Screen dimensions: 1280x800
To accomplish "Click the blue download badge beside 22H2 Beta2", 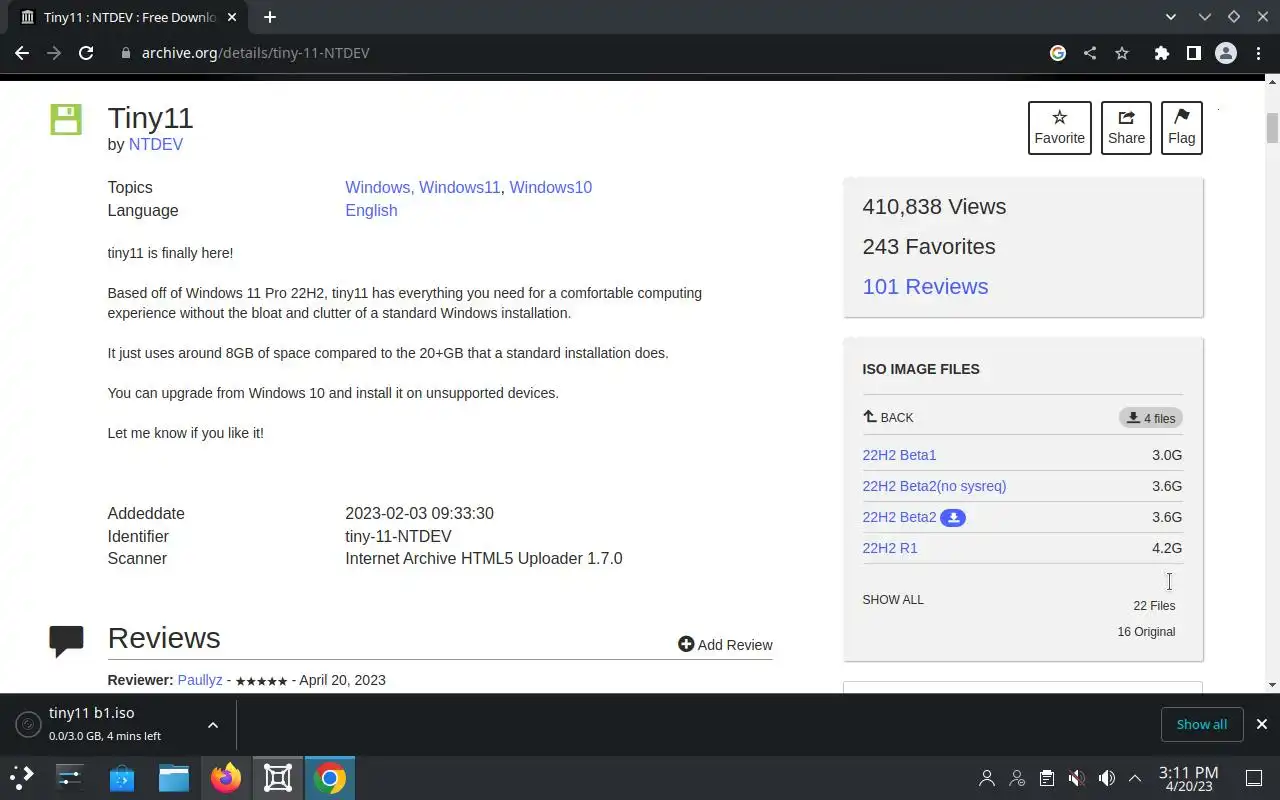I will pos(953,517).
